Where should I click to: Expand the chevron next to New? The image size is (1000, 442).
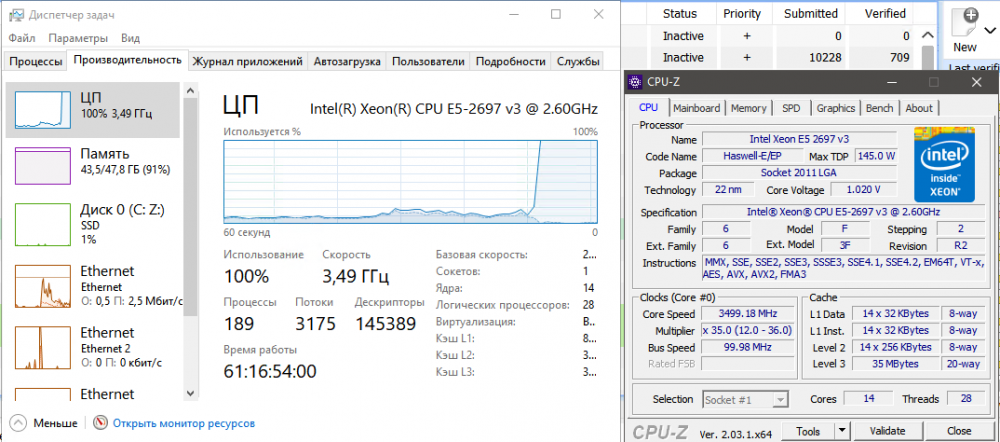990,30
